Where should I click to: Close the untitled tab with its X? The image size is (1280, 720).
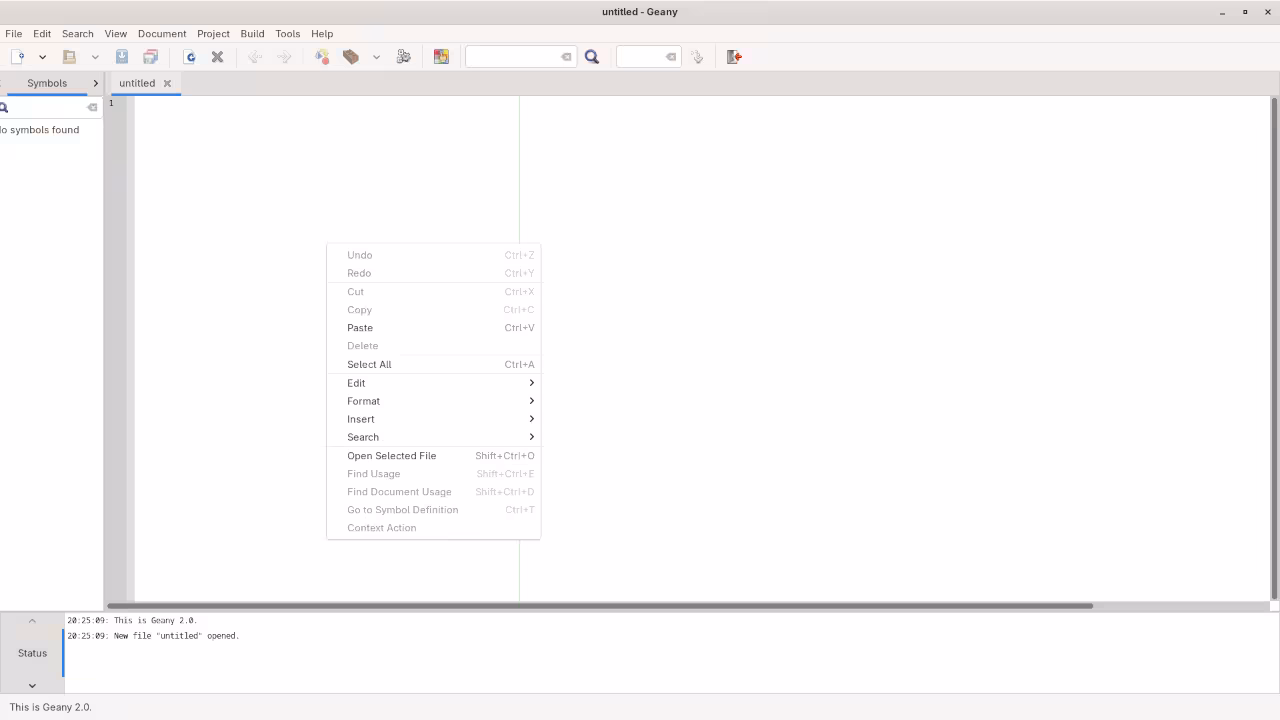click(x=167, y=83)
